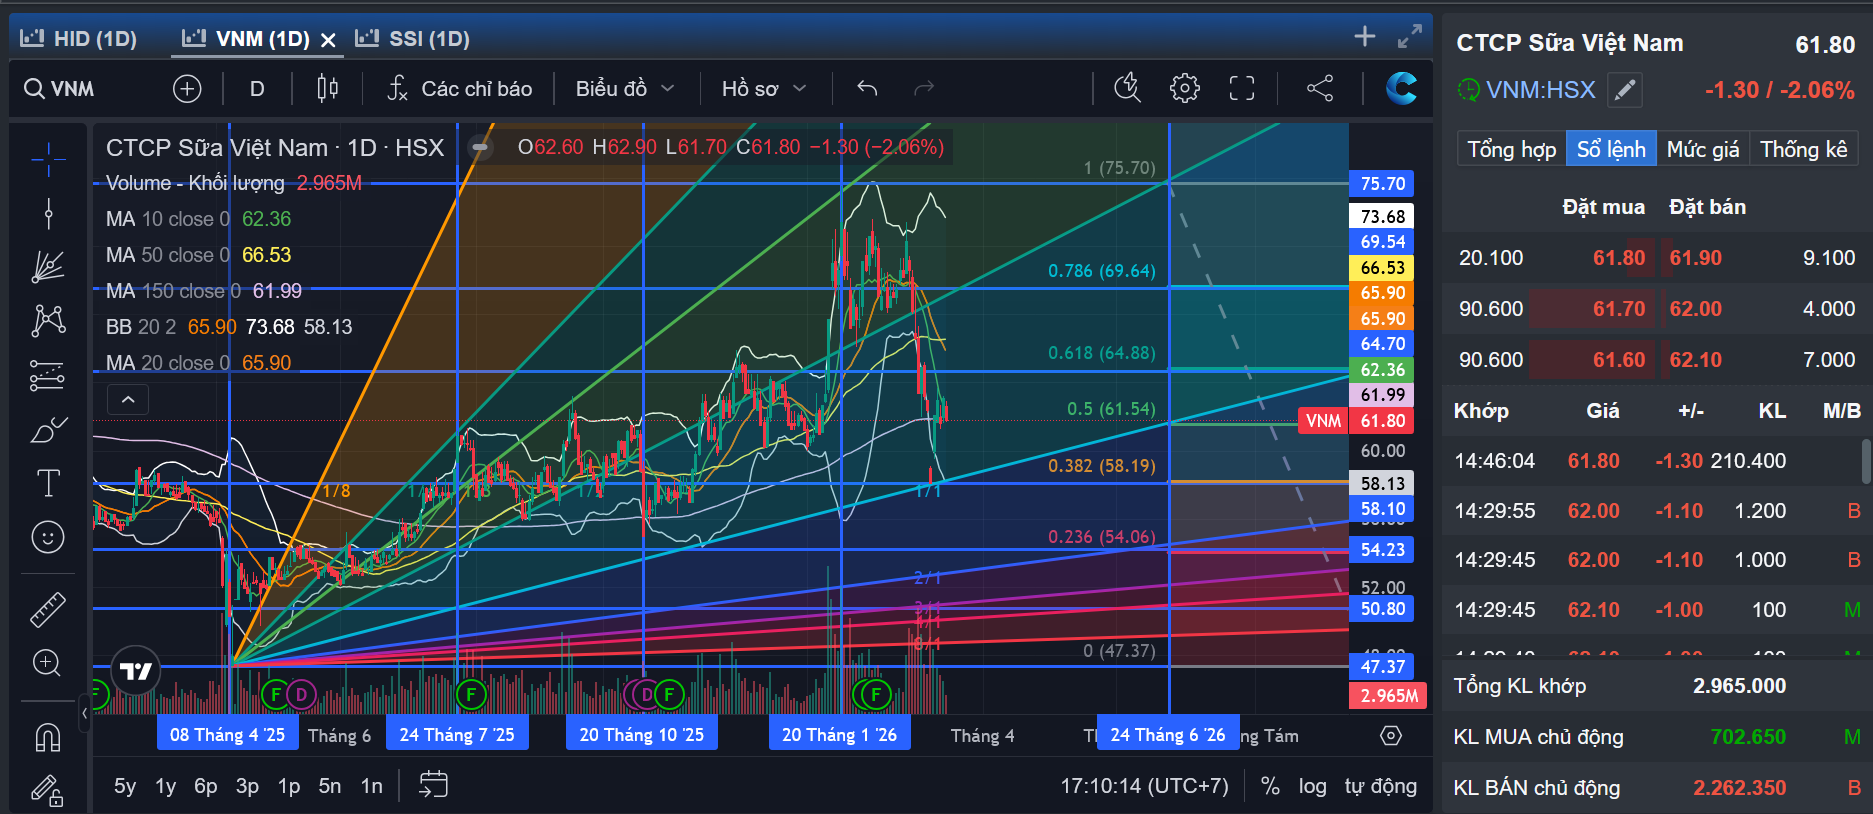Edit the VNM:HSX symbol with pencil
The height and width of the screenshot is (814, 1873).
1625,90
